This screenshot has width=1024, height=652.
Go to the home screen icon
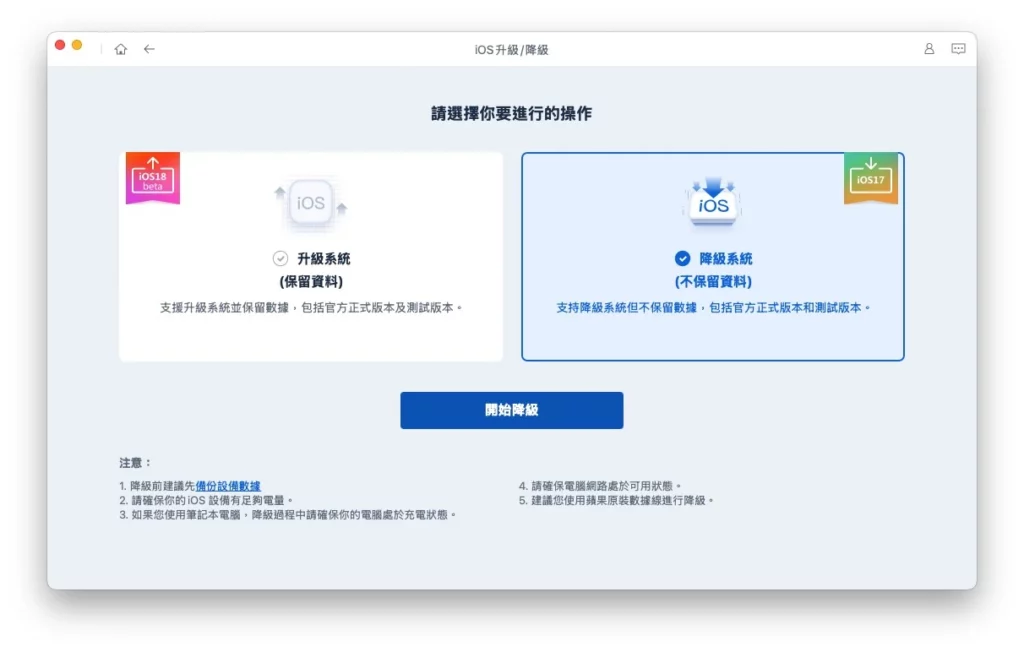[x=121, y=49]
